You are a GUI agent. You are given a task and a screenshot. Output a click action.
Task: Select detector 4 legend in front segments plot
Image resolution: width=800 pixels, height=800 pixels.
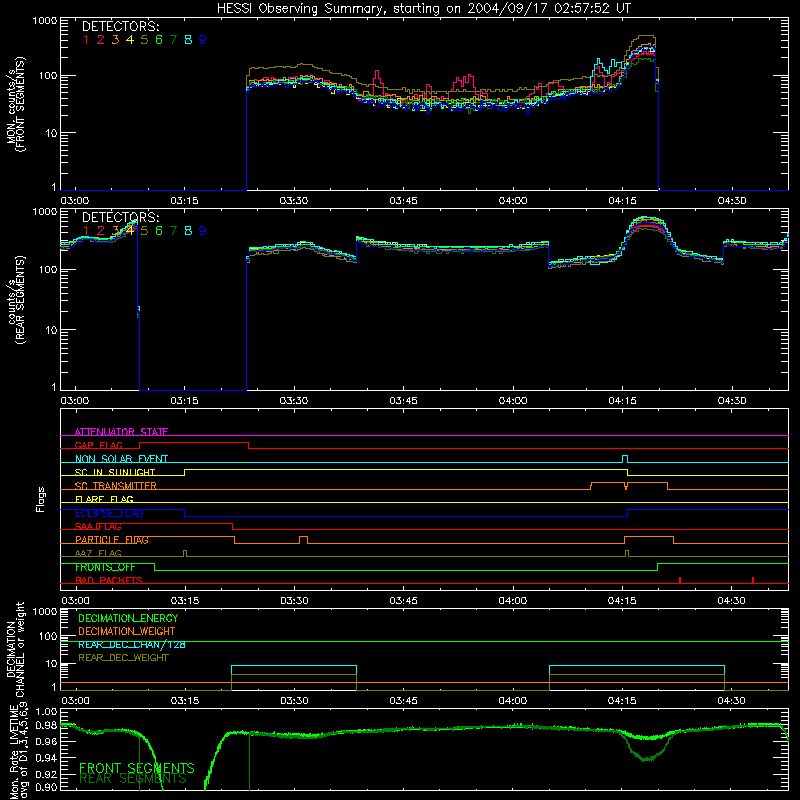pyautogui.click(x=130, y=40)
